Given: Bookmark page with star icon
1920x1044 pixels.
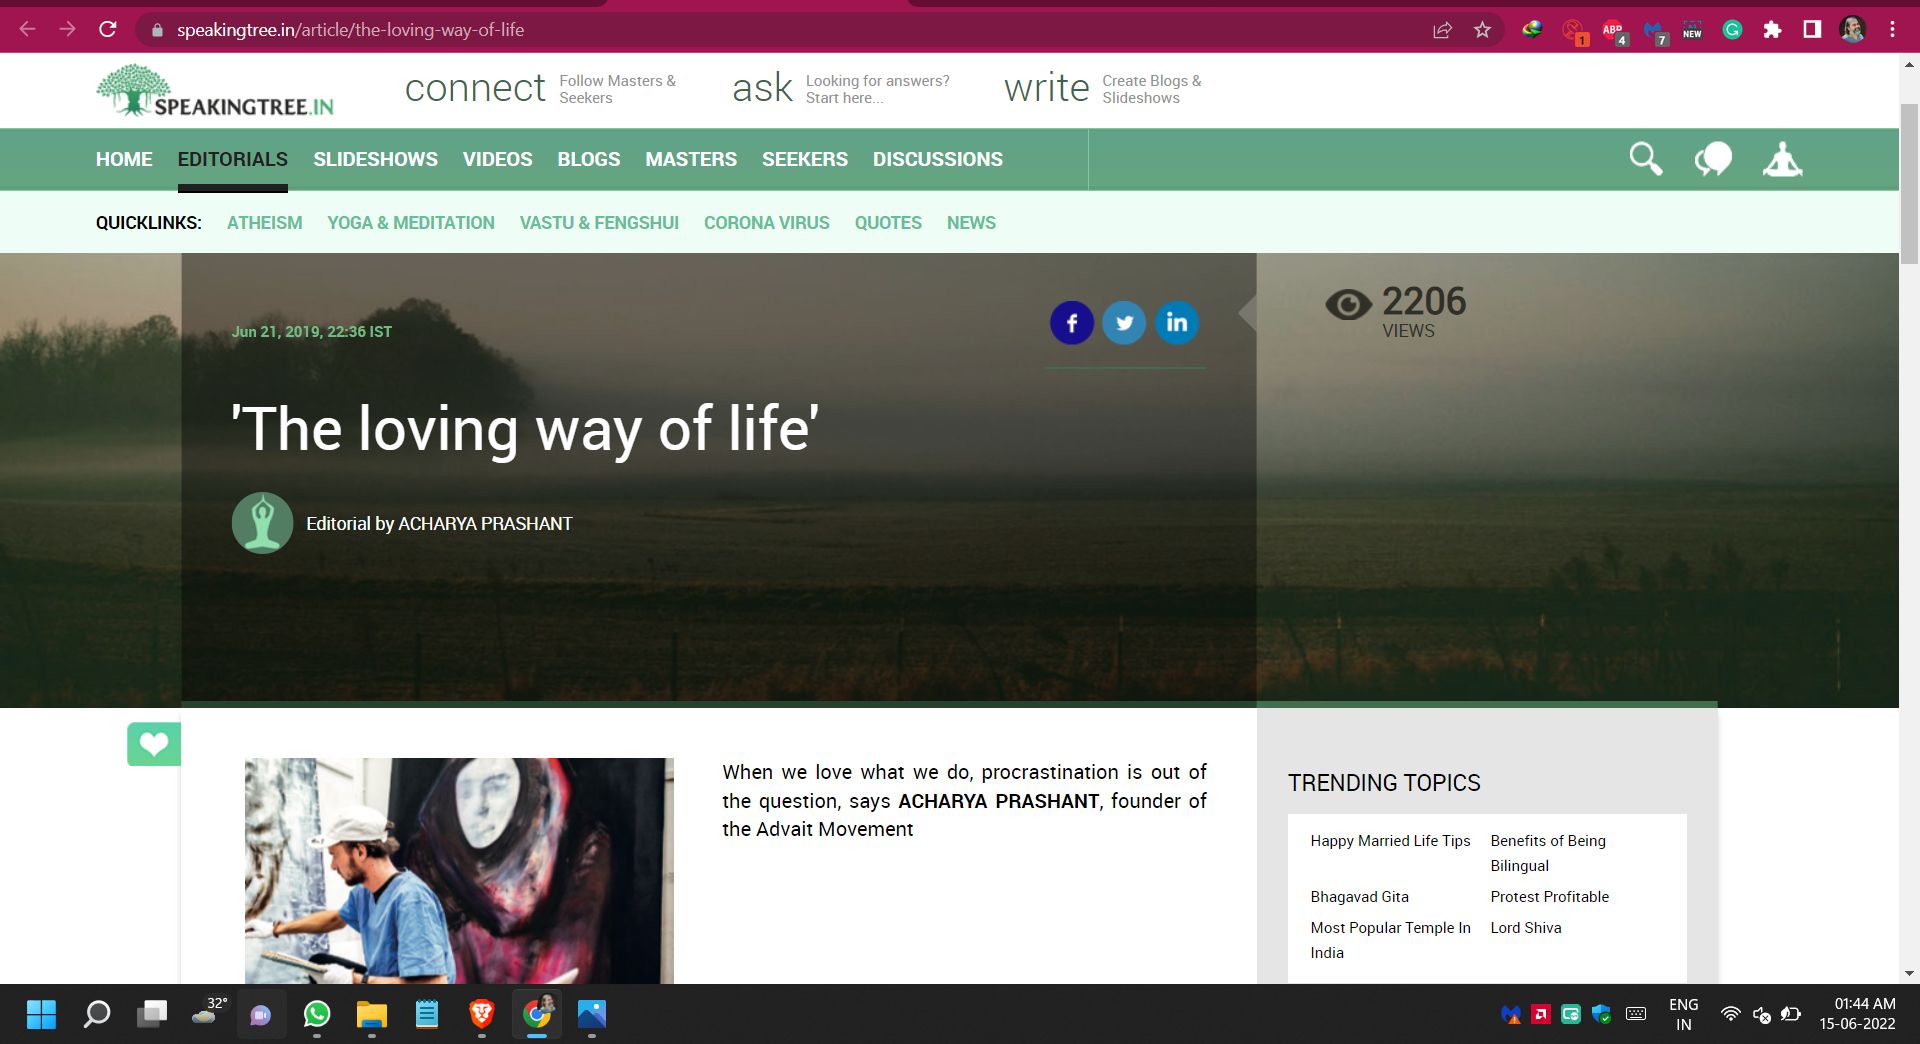Looking at the screenshot, I should point(1482,30).
